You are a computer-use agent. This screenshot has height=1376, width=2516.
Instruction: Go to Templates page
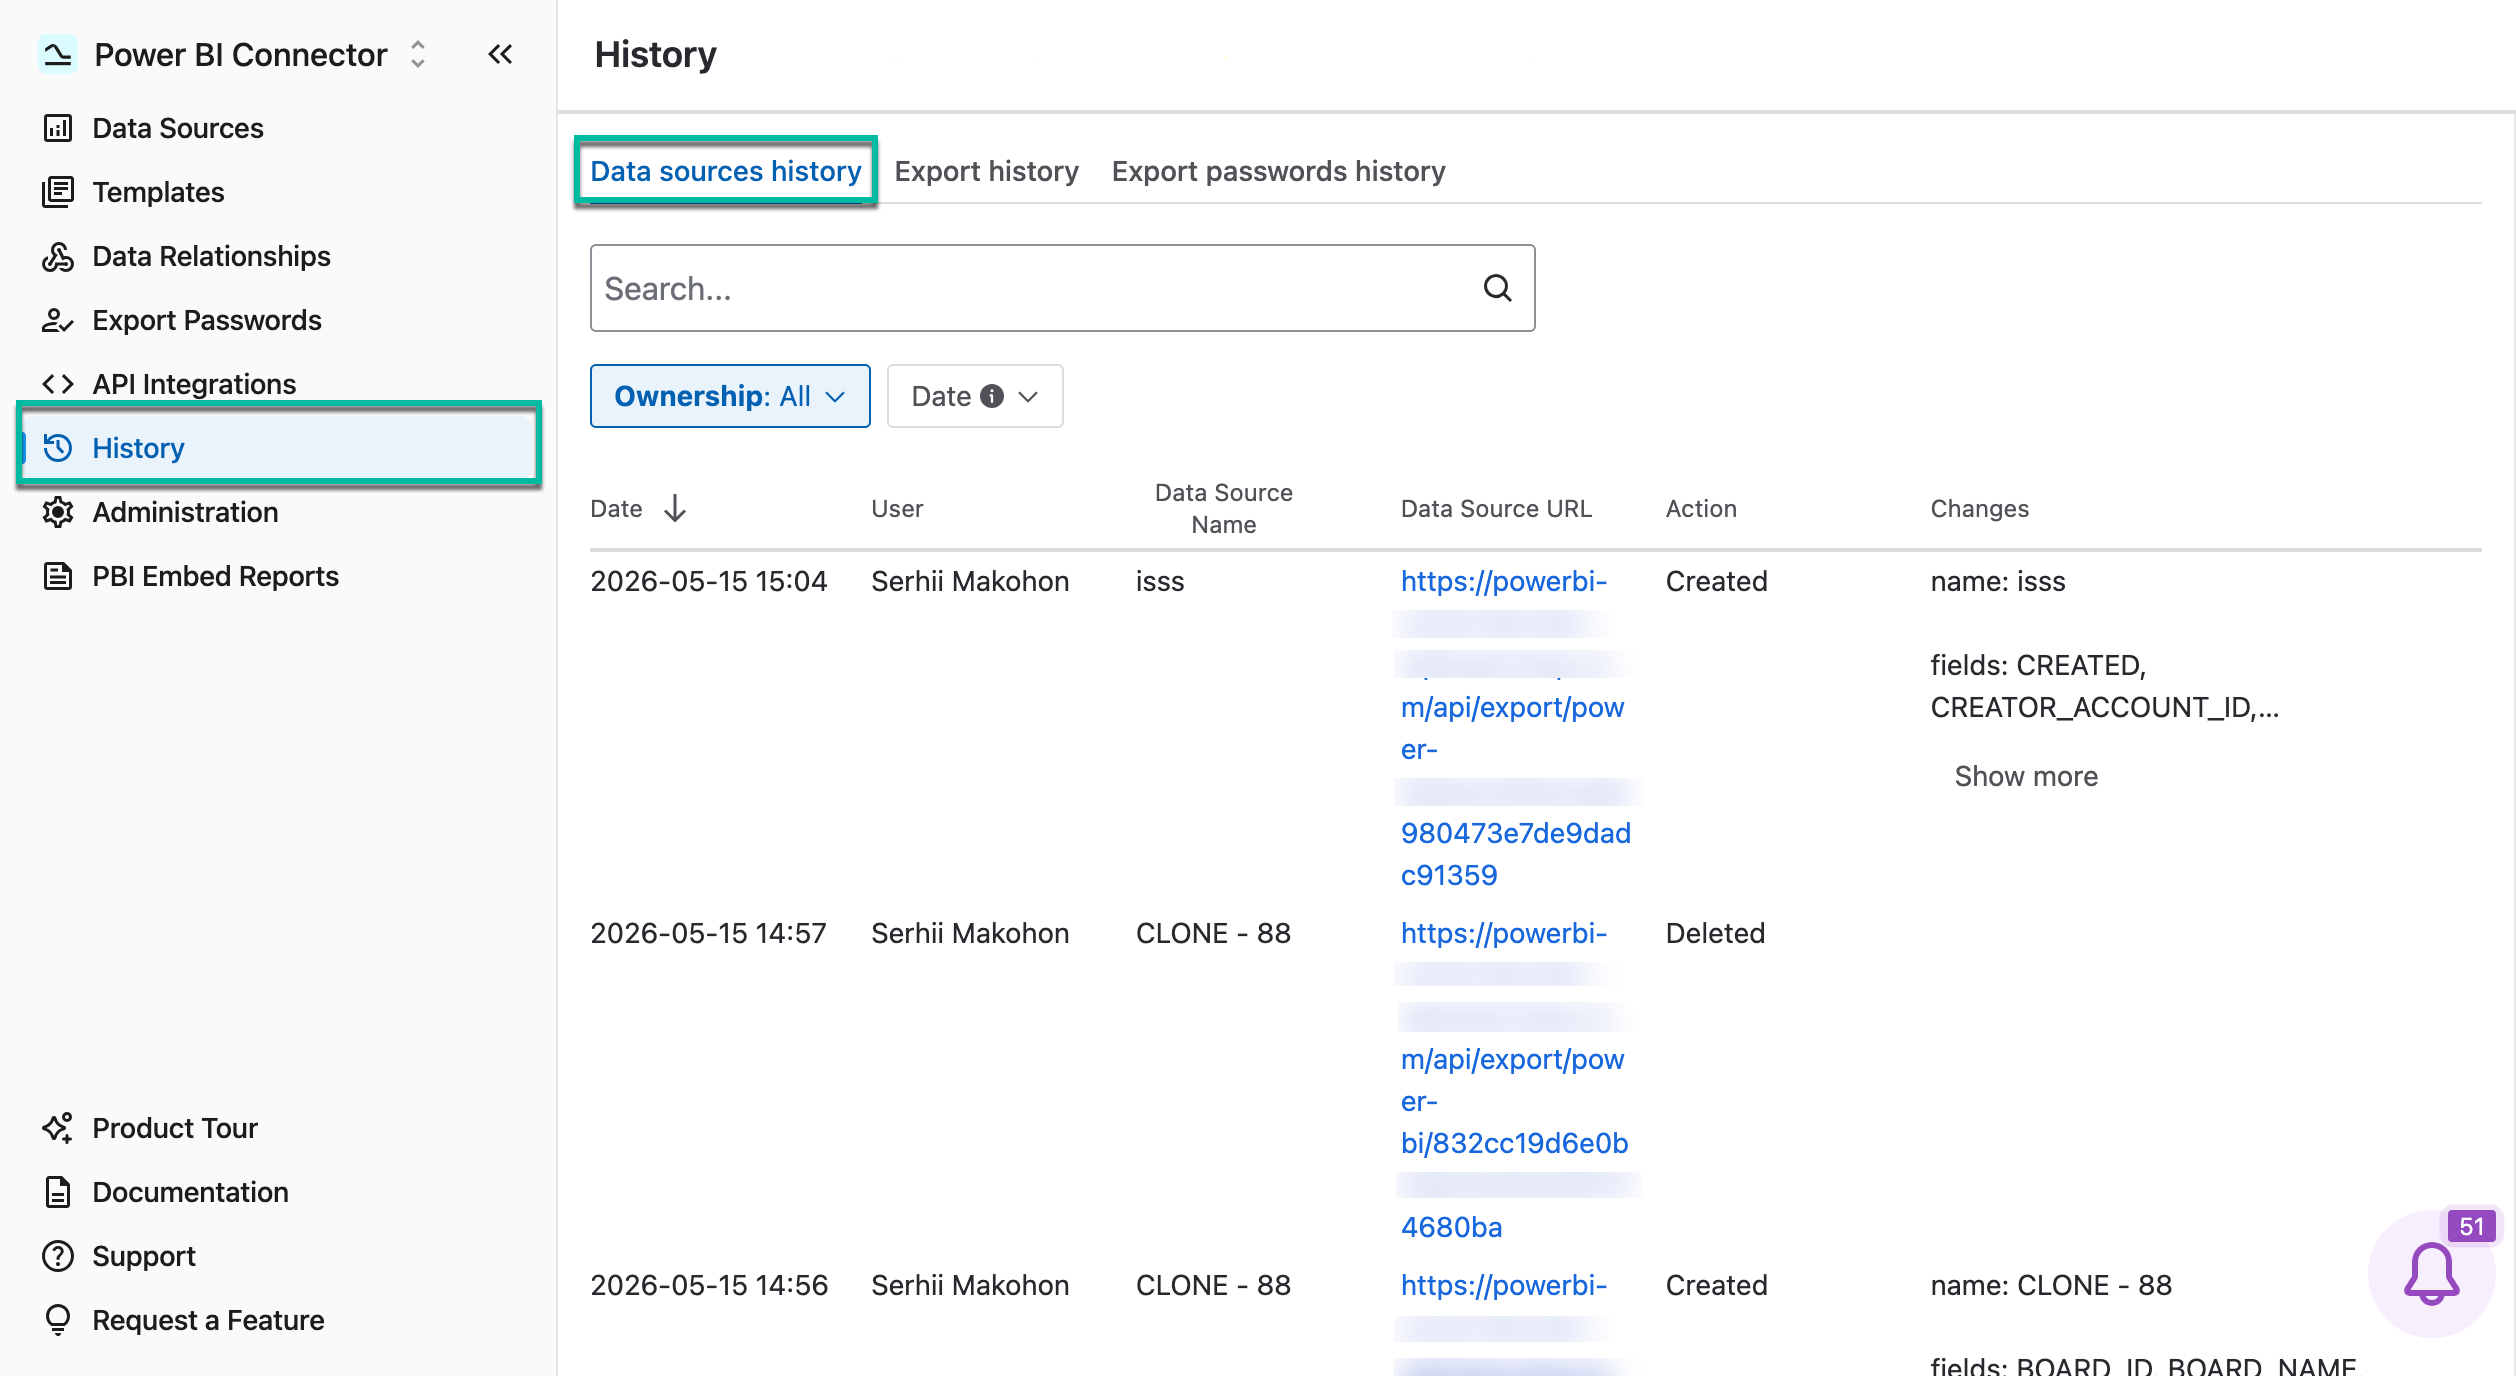158,192
